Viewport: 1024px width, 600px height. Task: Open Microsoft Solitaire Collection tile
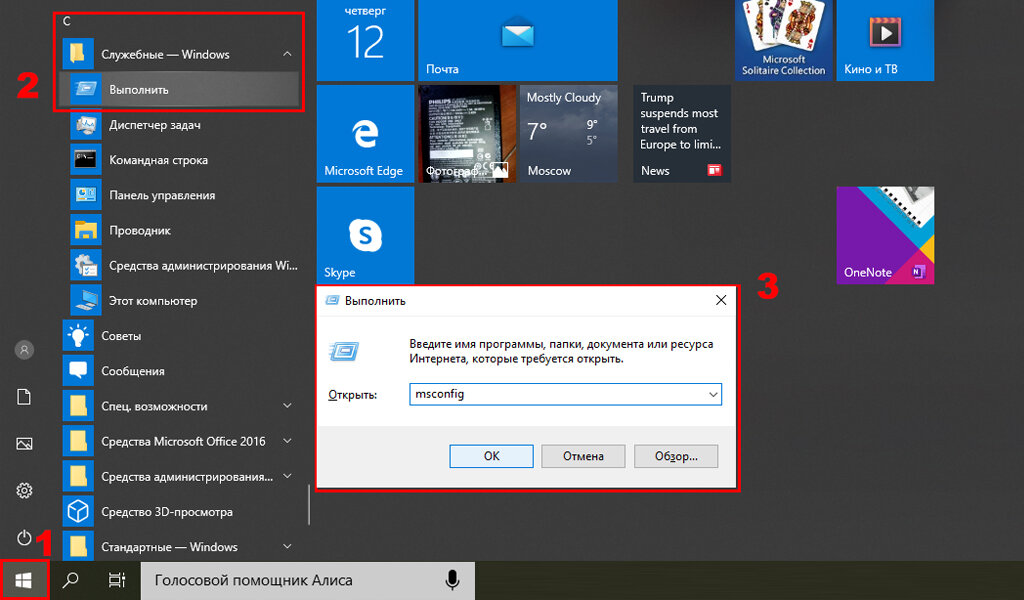click(784, 40)
